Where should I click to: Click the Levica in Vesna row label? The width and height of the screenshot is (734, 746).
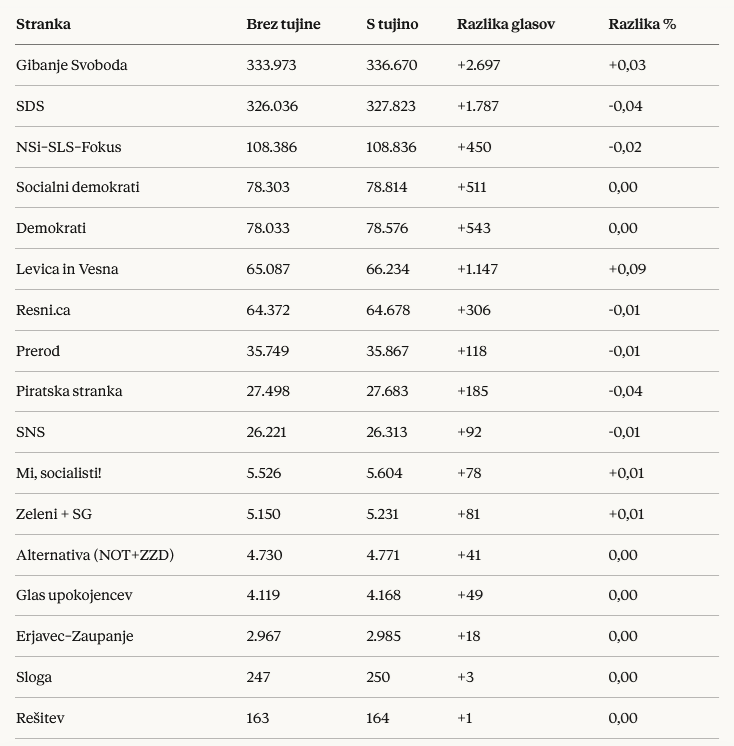coord(67,269)
